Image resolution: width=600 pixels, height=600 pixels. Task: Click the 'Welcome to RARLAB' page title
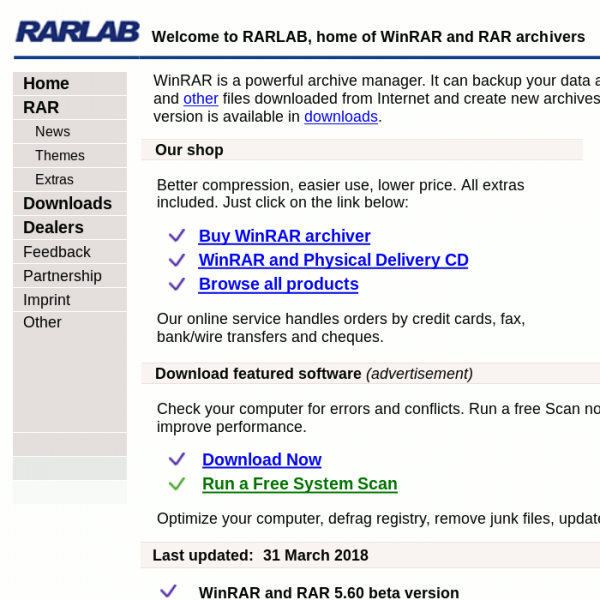point(368,37)
